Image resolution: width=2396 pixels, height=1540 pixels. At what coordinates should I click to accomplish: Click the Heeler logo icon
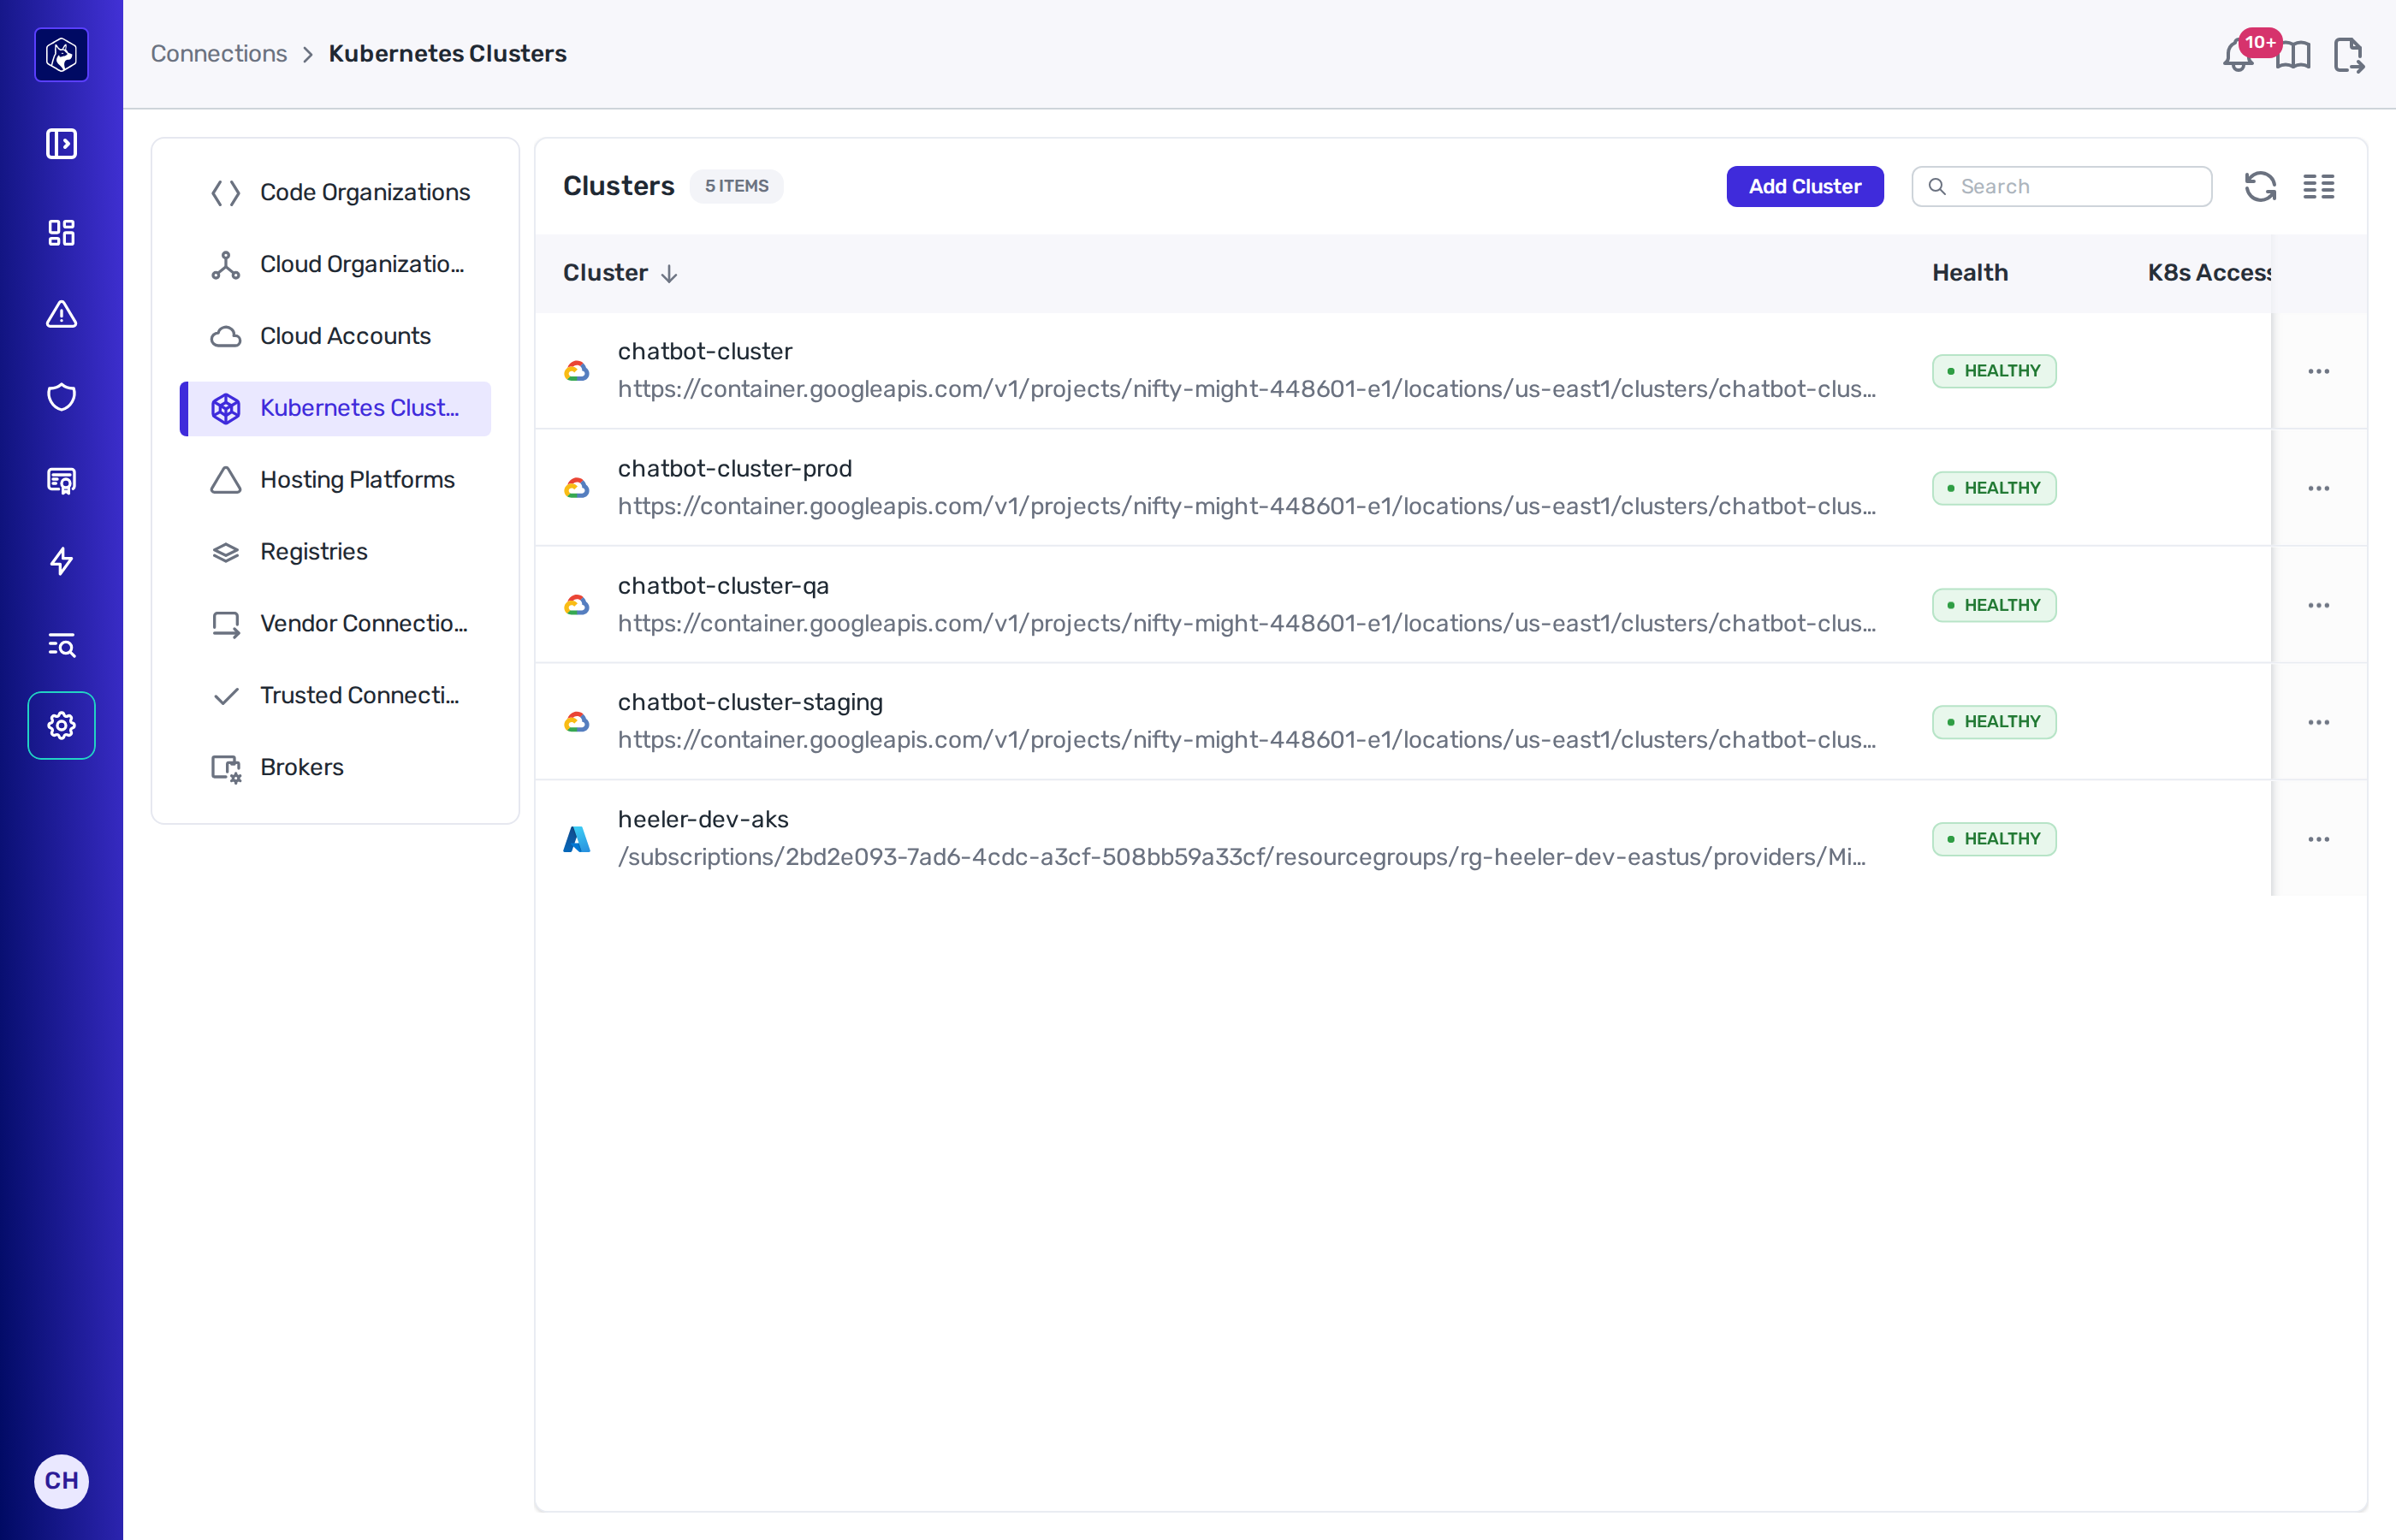(x=61, y=54)
